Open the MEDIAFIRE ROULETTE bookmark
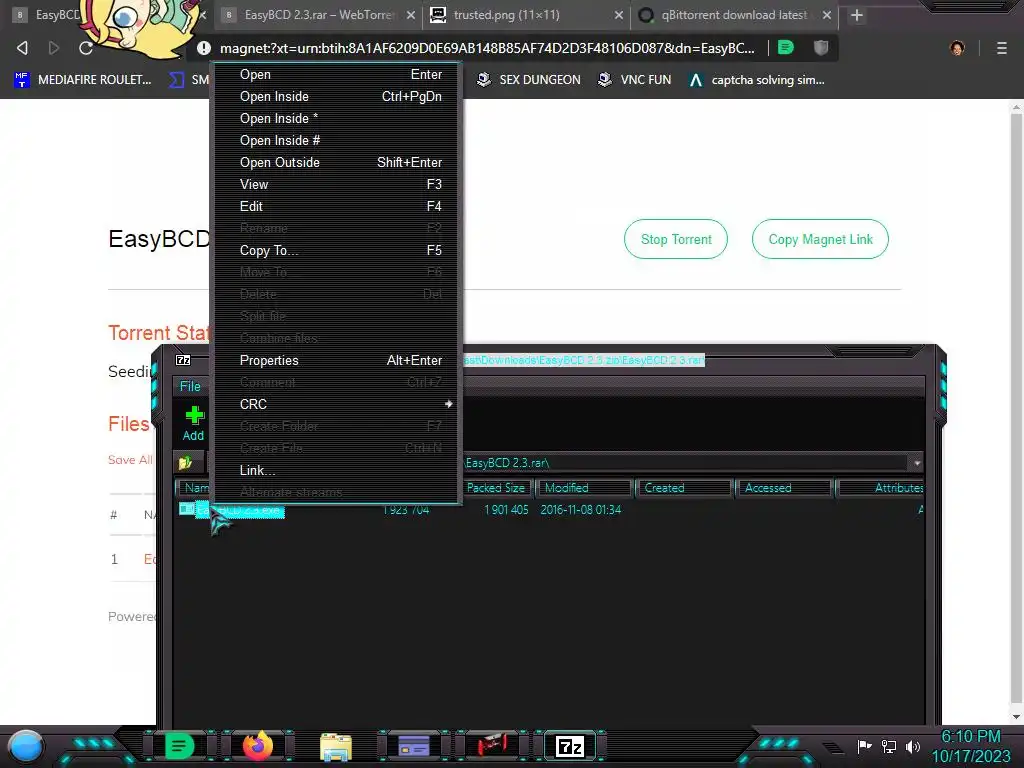1024x768 pixels. tap(83, 80)
